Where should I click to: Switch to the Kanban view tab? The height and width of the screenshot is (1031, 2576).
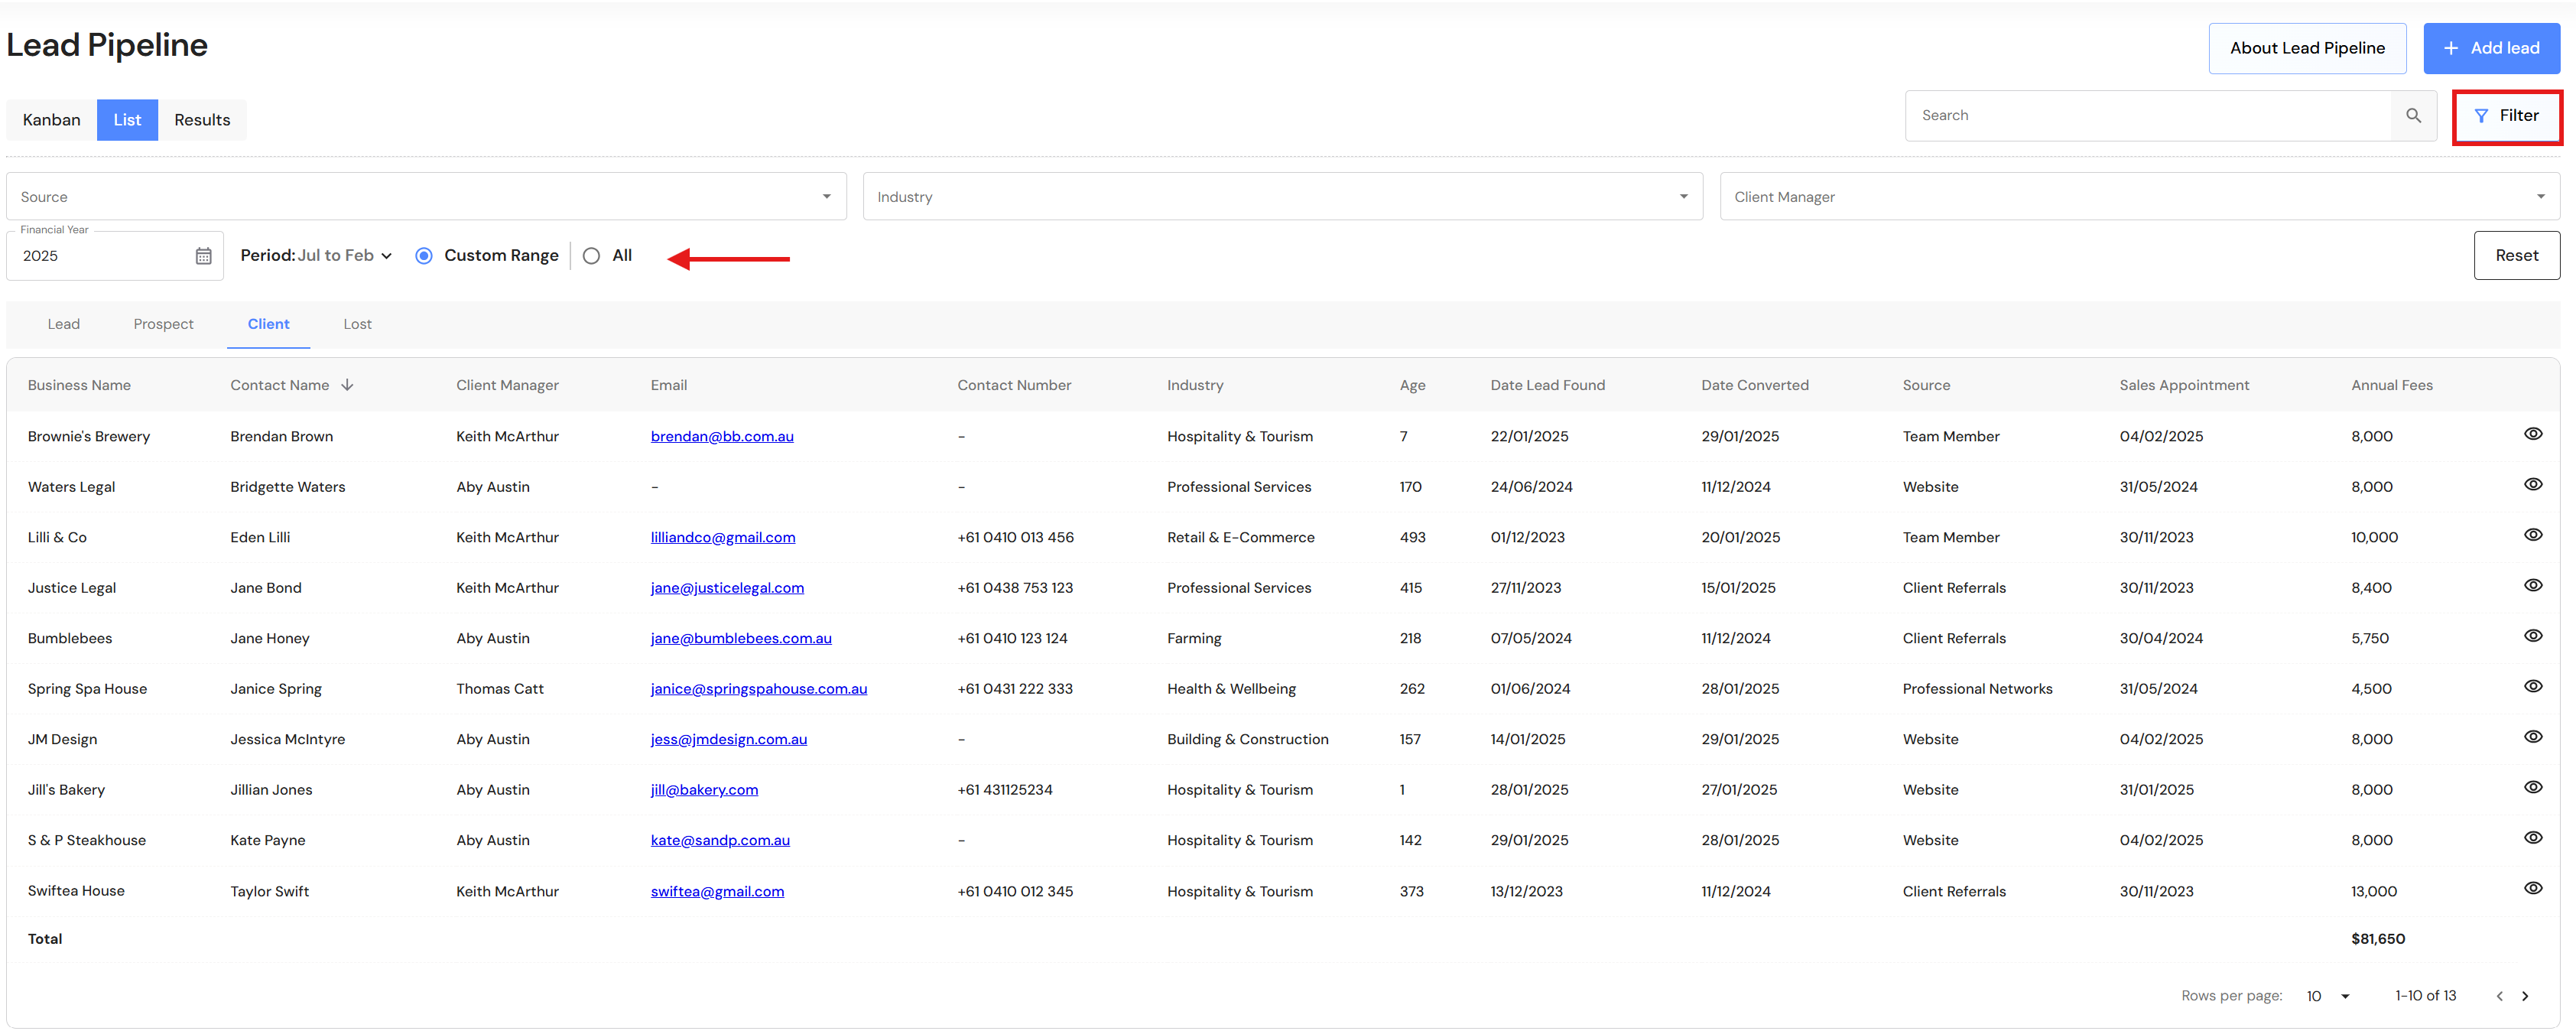pyautogui.click(x=52, y=120)
